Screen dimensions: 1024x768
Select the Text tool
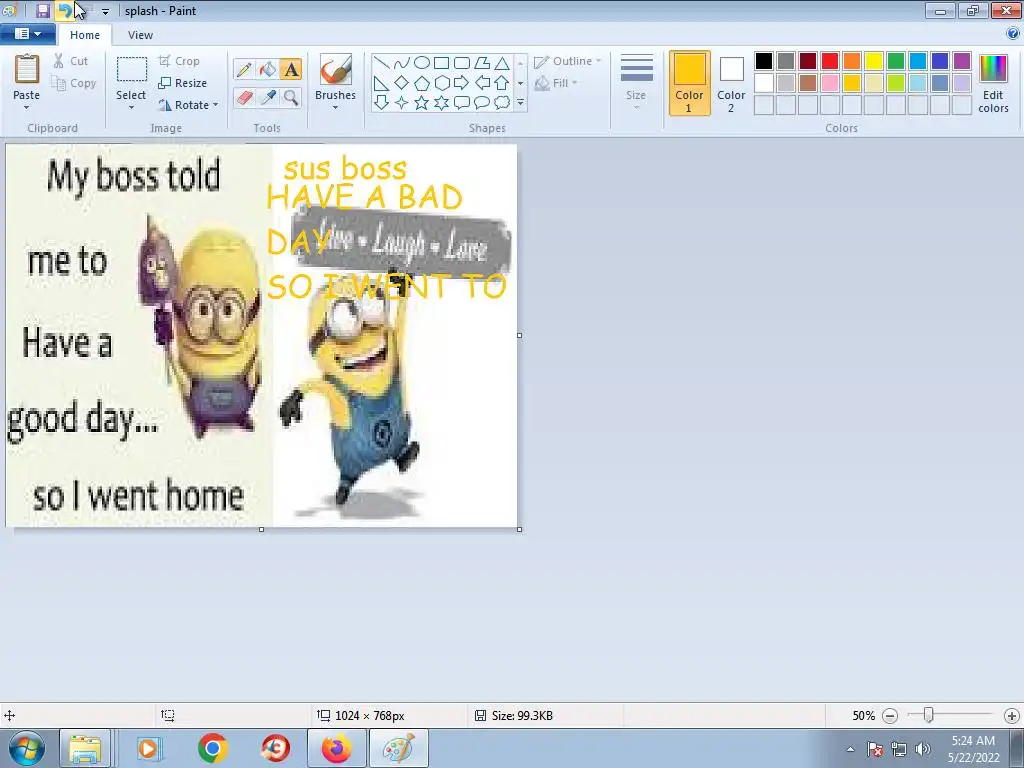pyautogui.click(x=291, y=69)
